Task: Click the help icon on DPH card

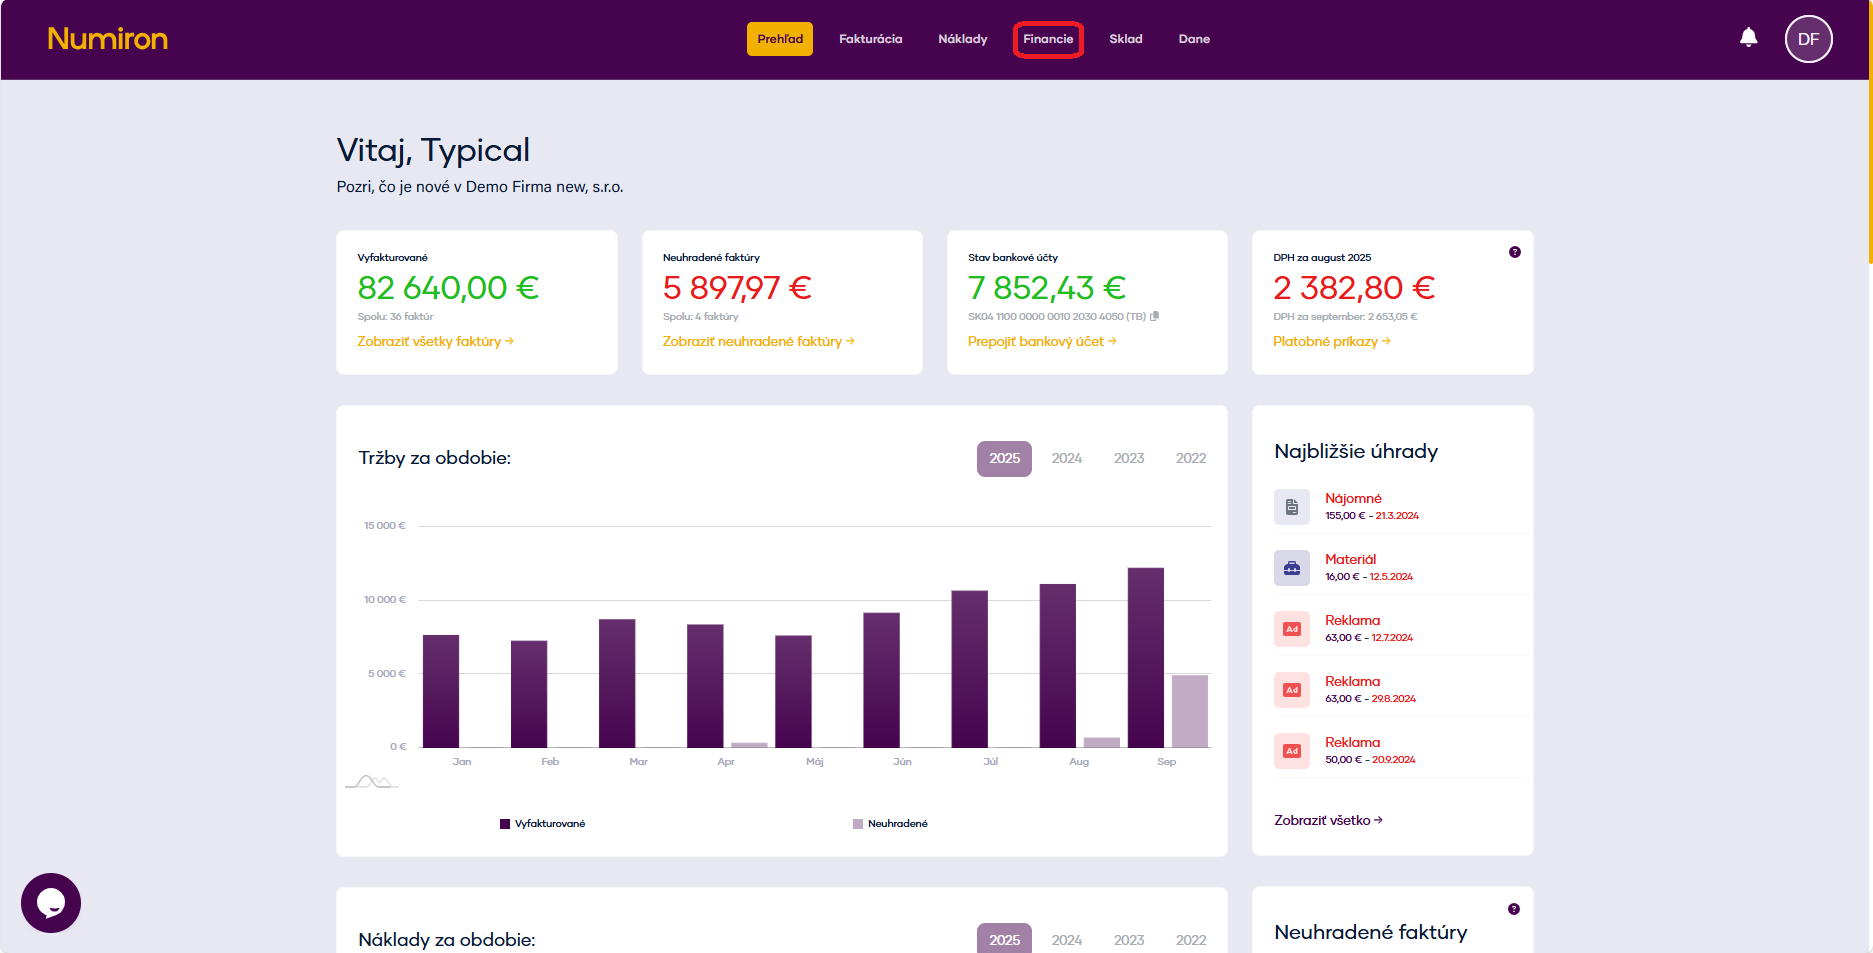Action: pyautogui.click(x=1514, y=252)
